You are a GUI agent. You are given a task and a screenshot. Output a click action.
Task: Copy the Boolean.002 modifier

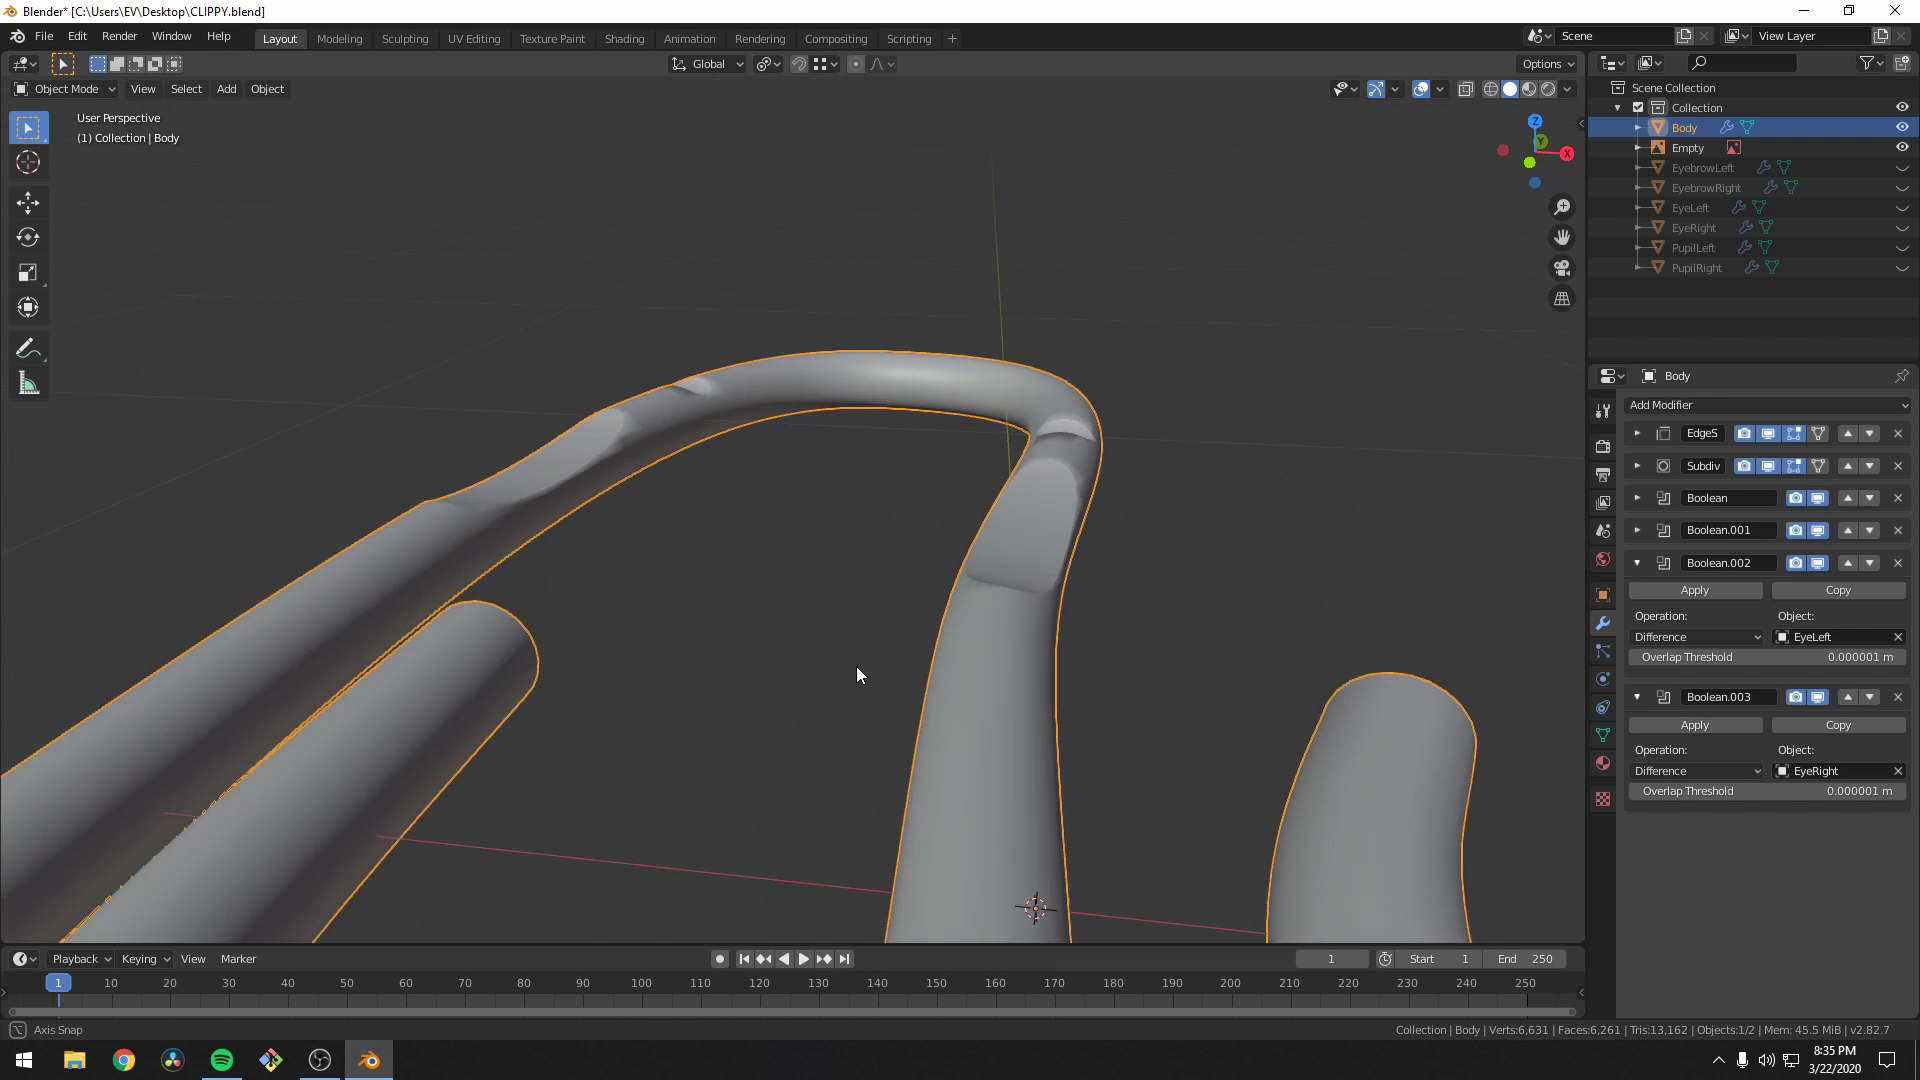[x=1839, y=590]
